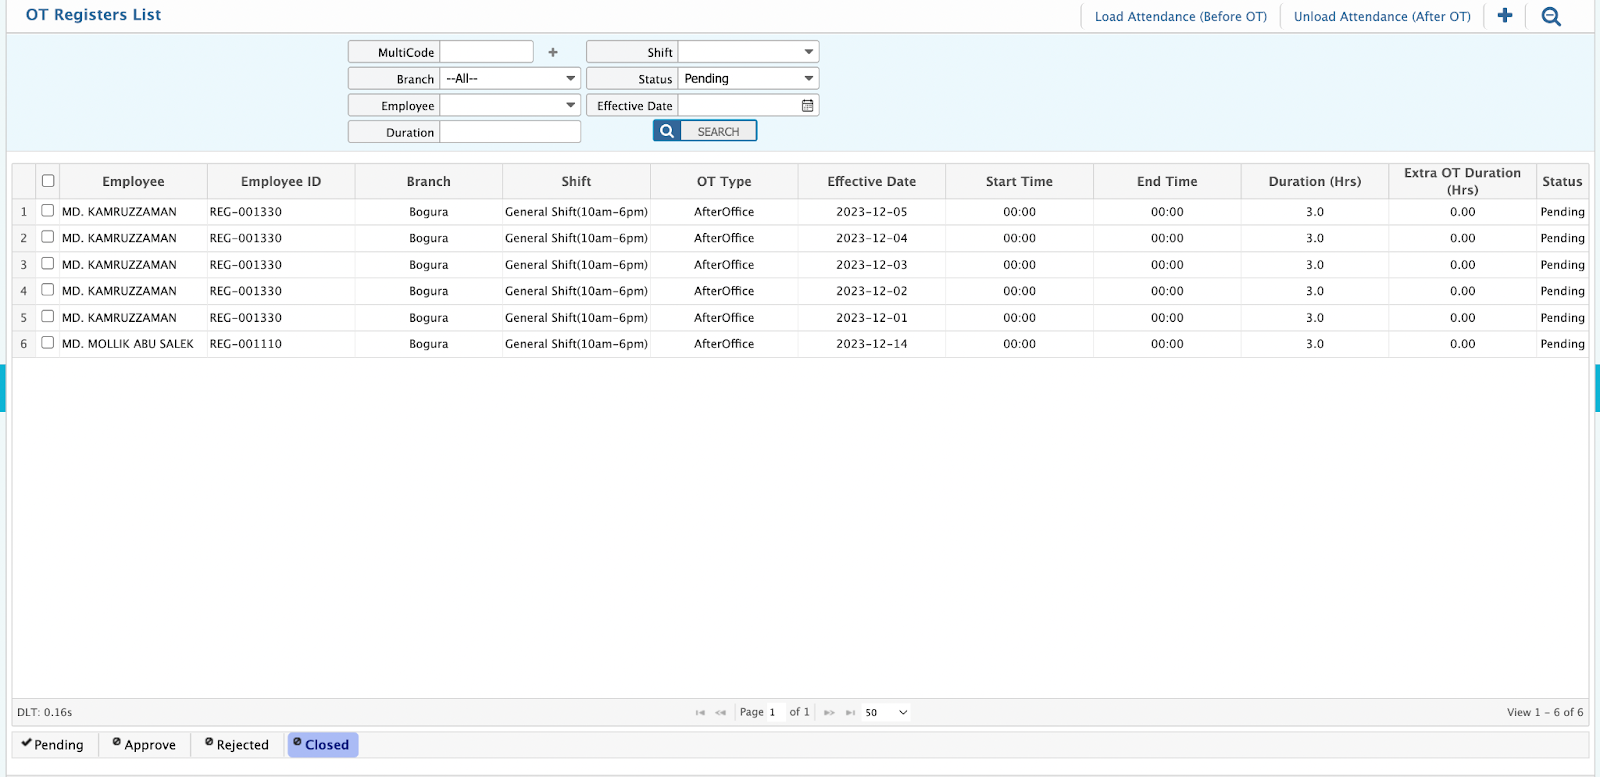Viewport: 1600px width, 777px height.
Task: Go to first page in pager
Action: [x=700, y=713]
